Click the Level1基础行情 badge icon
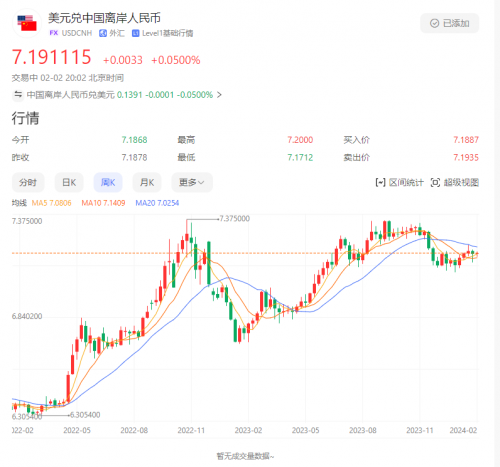This screenshot has width=500, height=467. (135, 33)
